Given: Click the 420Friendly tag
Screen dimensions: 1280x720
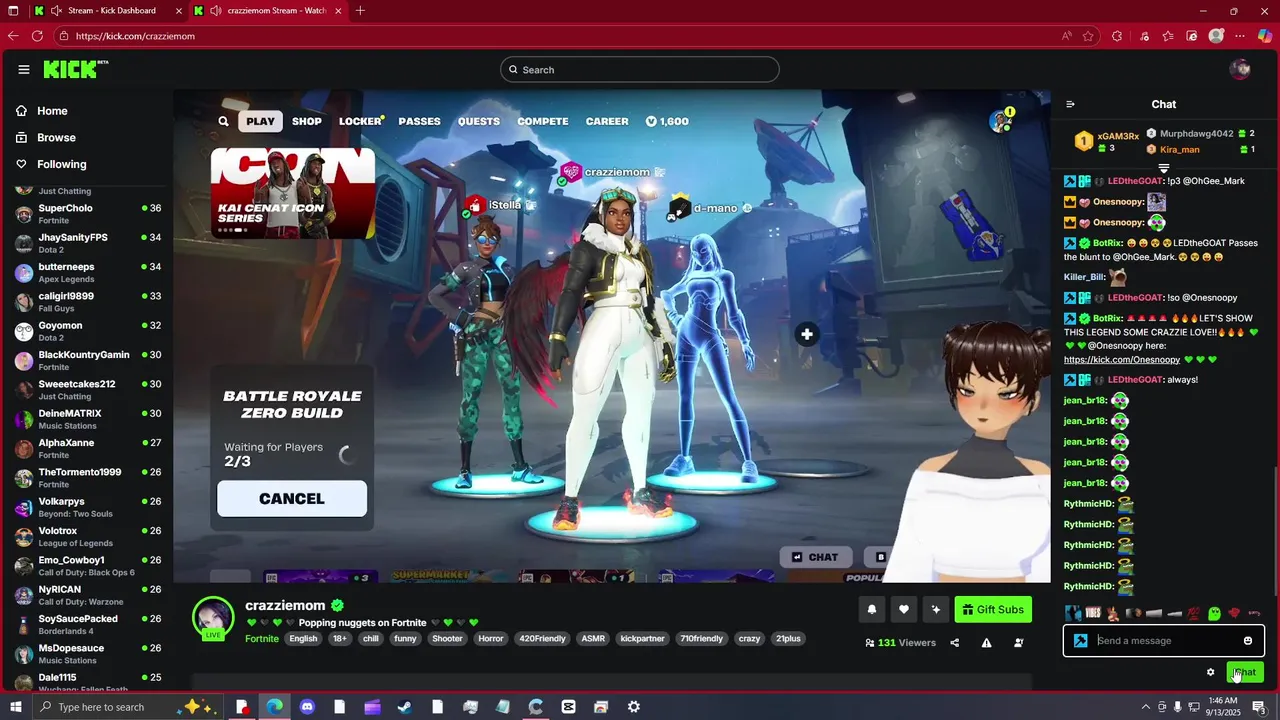Looking at the screenshot, I should point(541,638).
